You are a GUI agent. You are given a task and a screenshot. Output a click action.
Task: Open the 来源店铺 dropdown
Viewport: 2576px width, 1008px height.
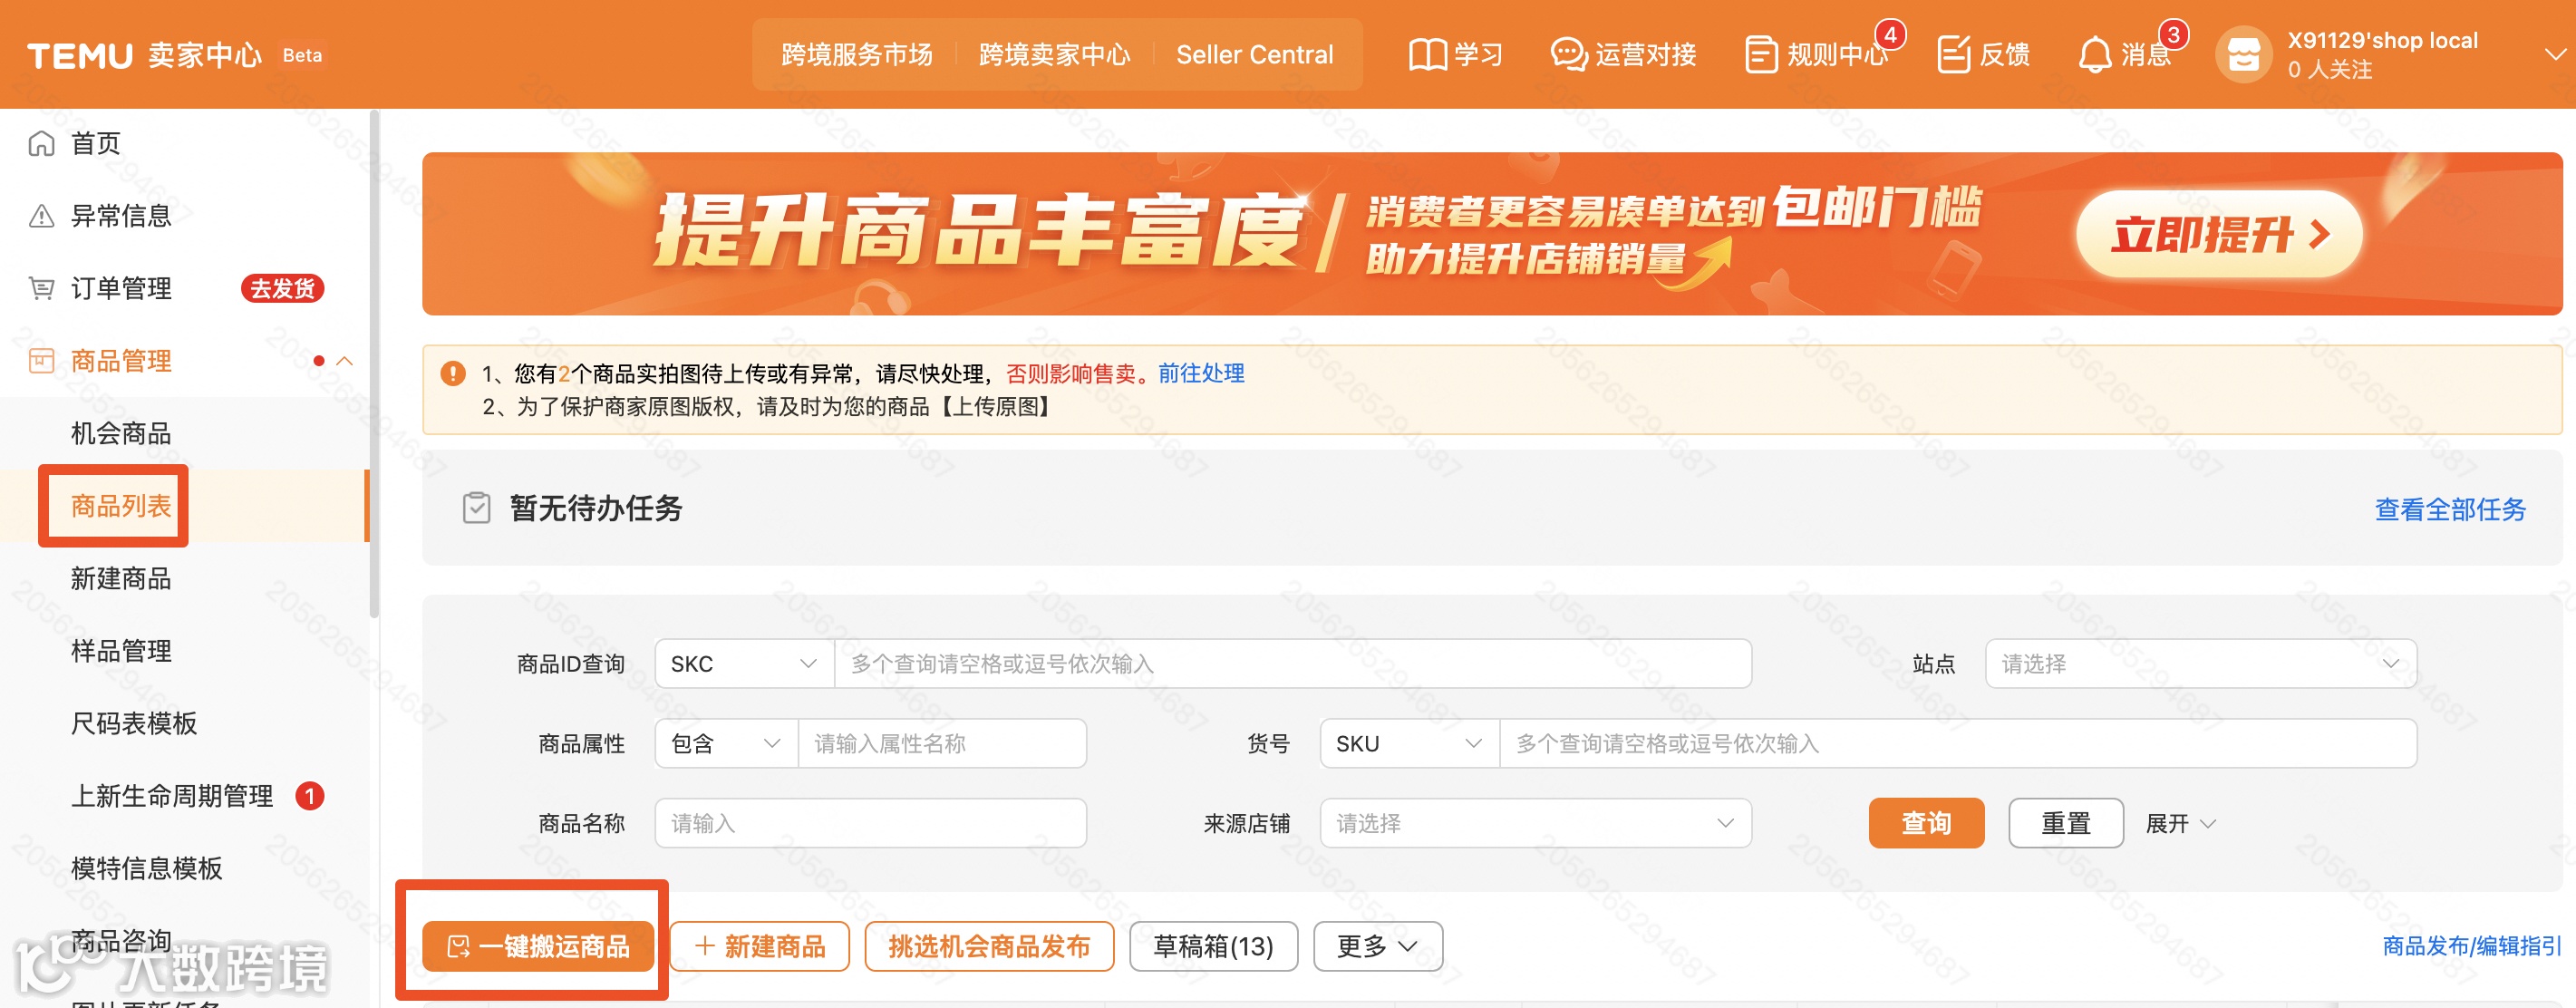point(1534,823)
